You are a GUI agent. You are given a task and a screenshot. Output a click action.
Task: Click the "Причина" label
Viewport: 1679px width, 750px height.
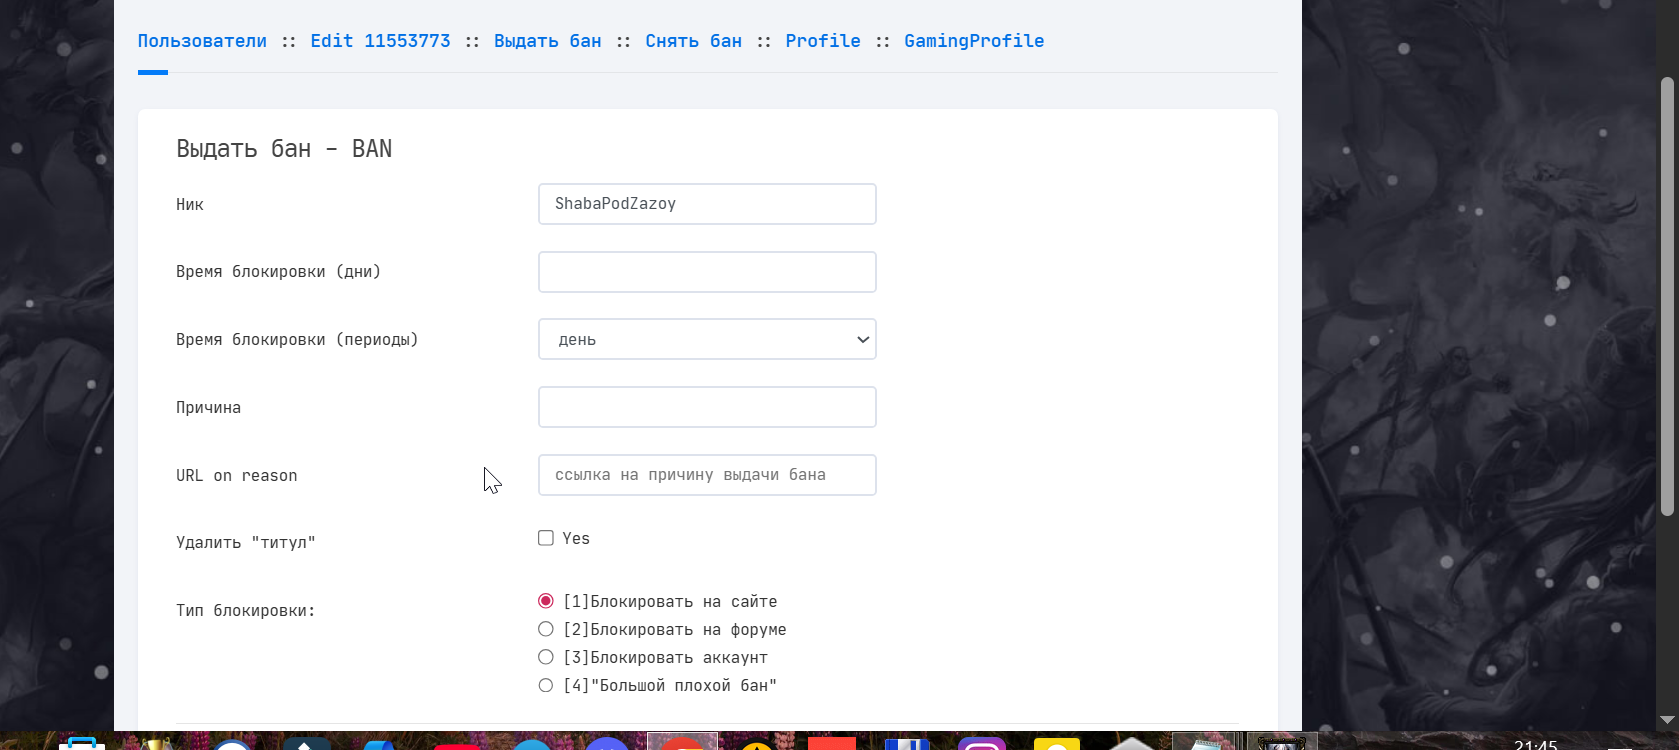[x=208, y=408]
